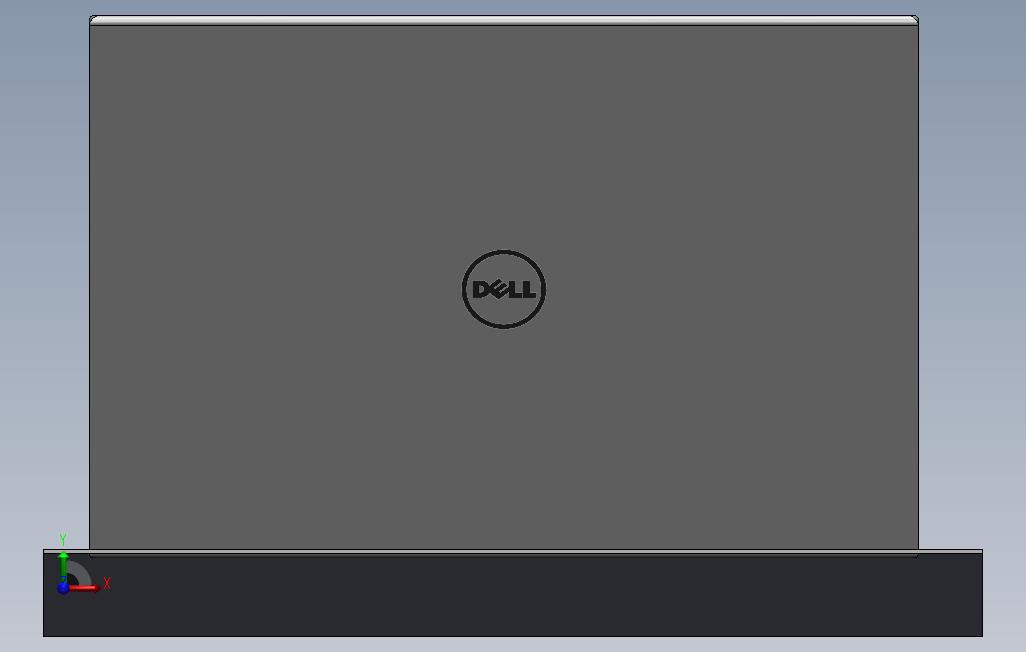
Task: Click the slanted letter E in the Dell logo
Action: (x=499, y=289)
